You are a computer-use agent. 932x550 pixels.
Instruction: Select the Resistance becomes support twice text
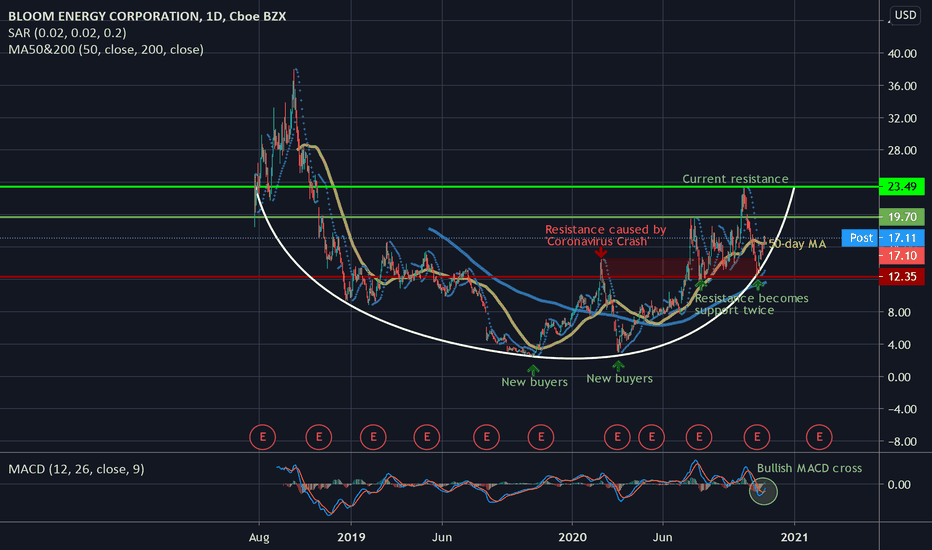click(751, 304)
